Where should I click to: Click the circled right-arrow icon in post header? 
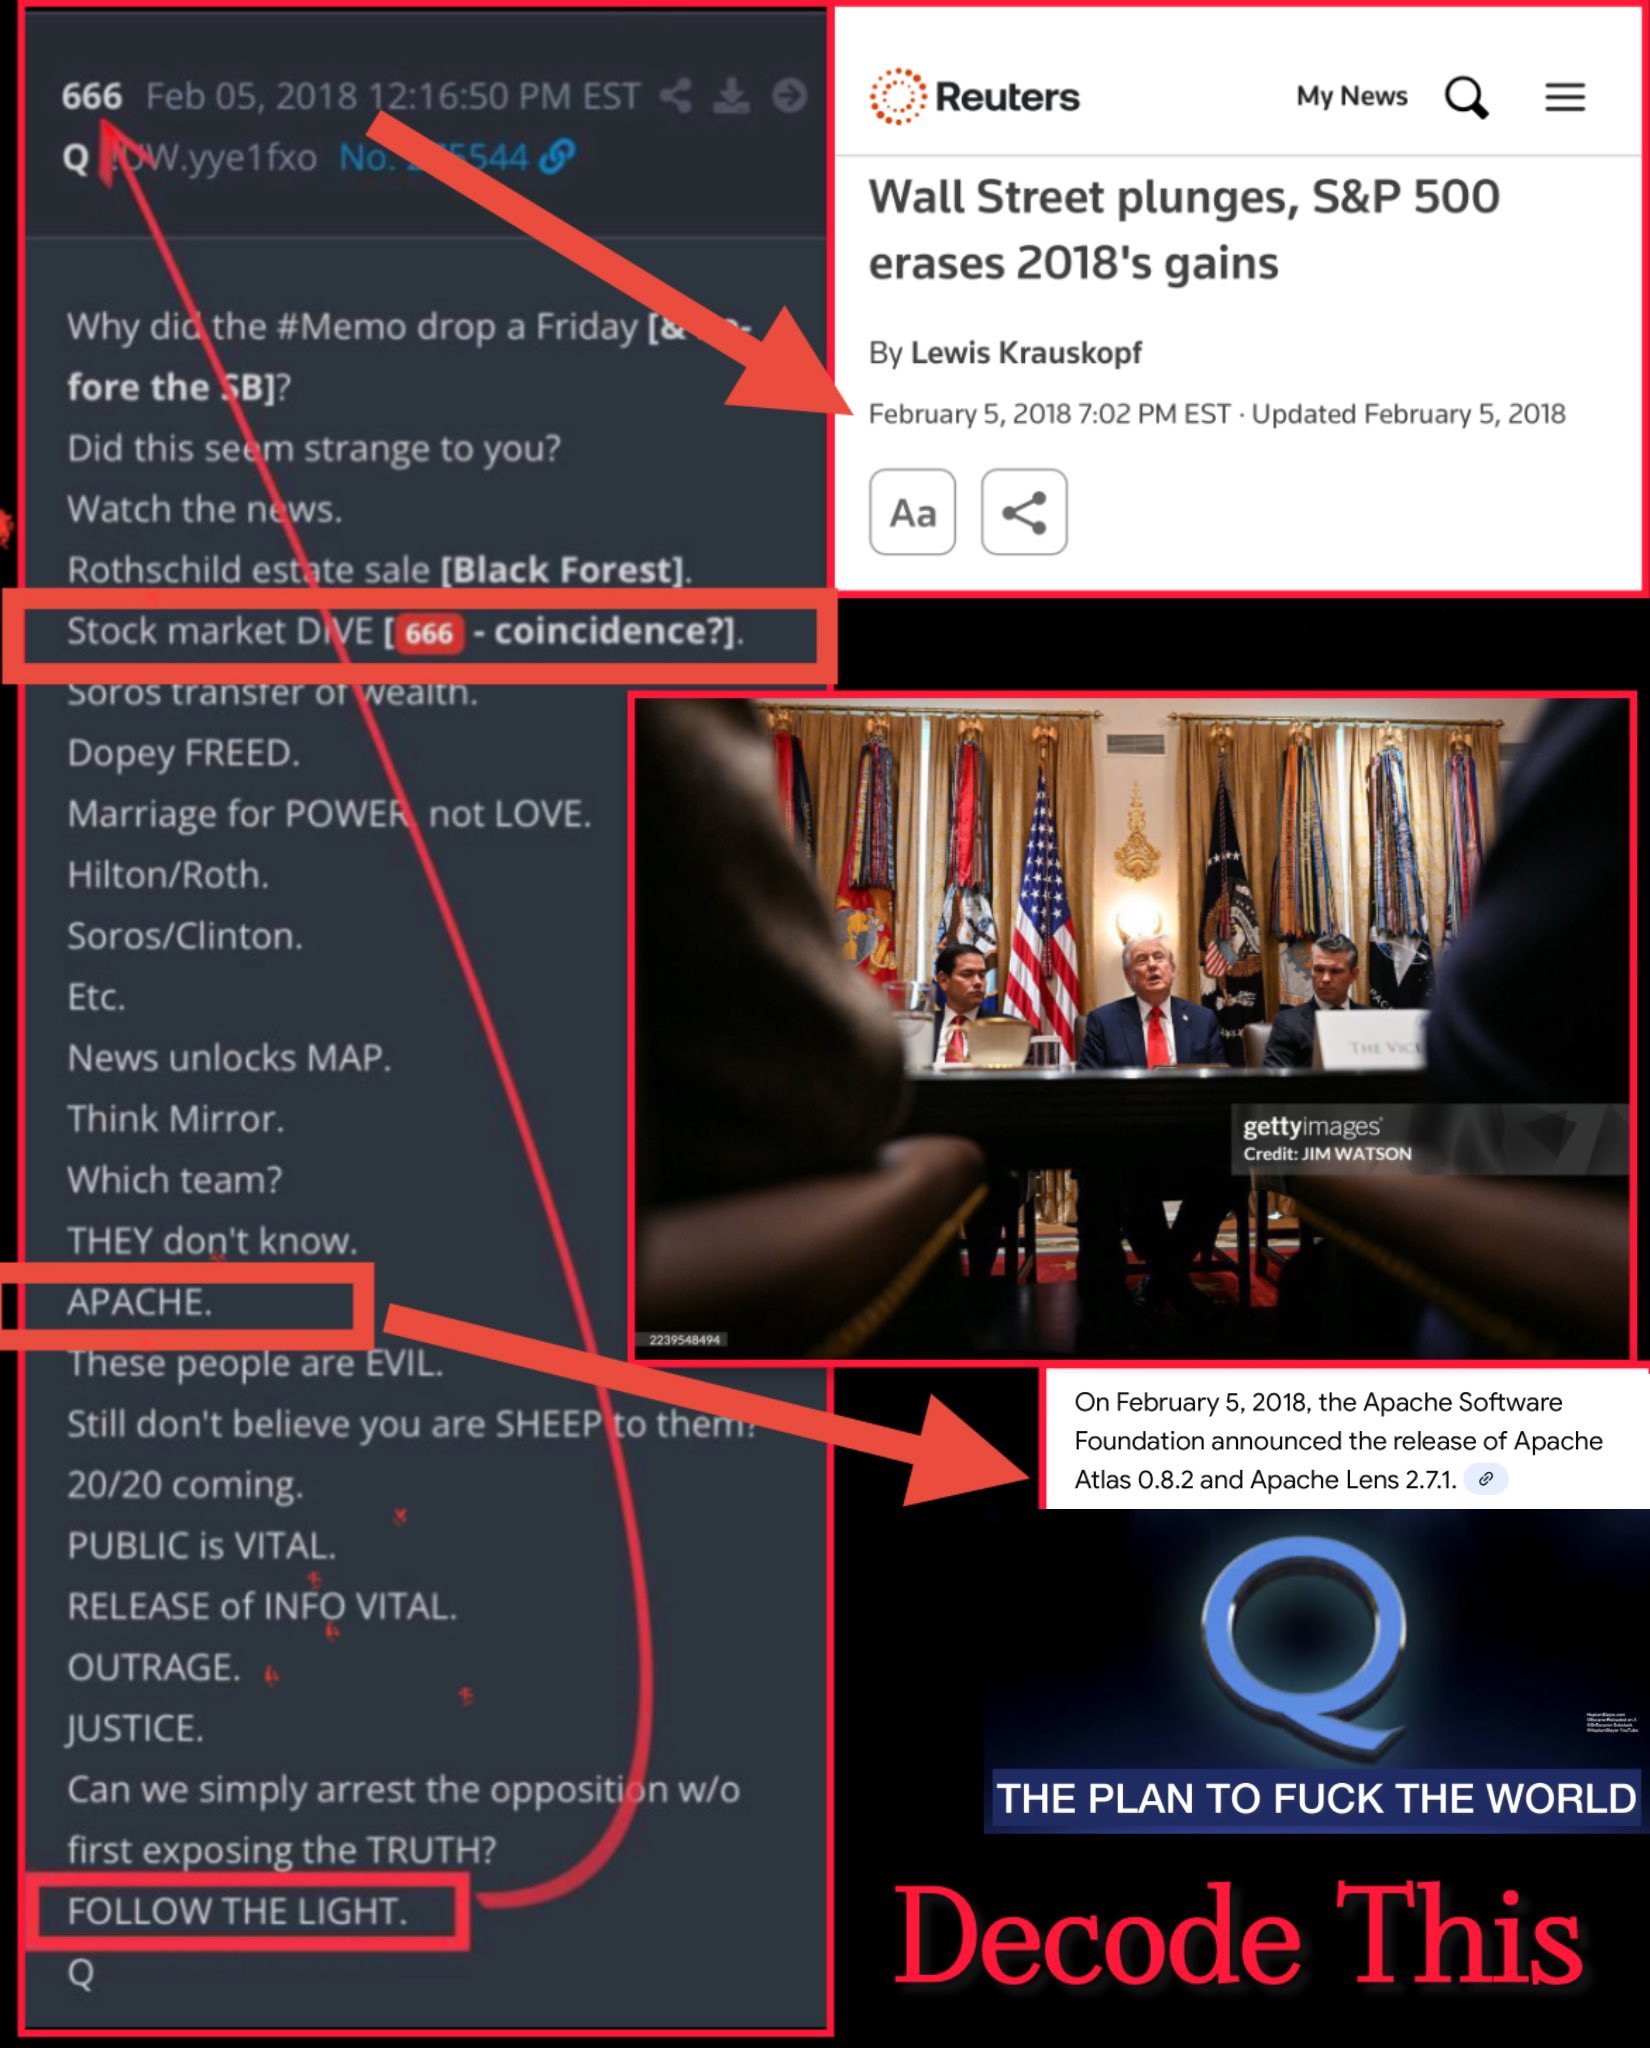[x=789, y=96]
